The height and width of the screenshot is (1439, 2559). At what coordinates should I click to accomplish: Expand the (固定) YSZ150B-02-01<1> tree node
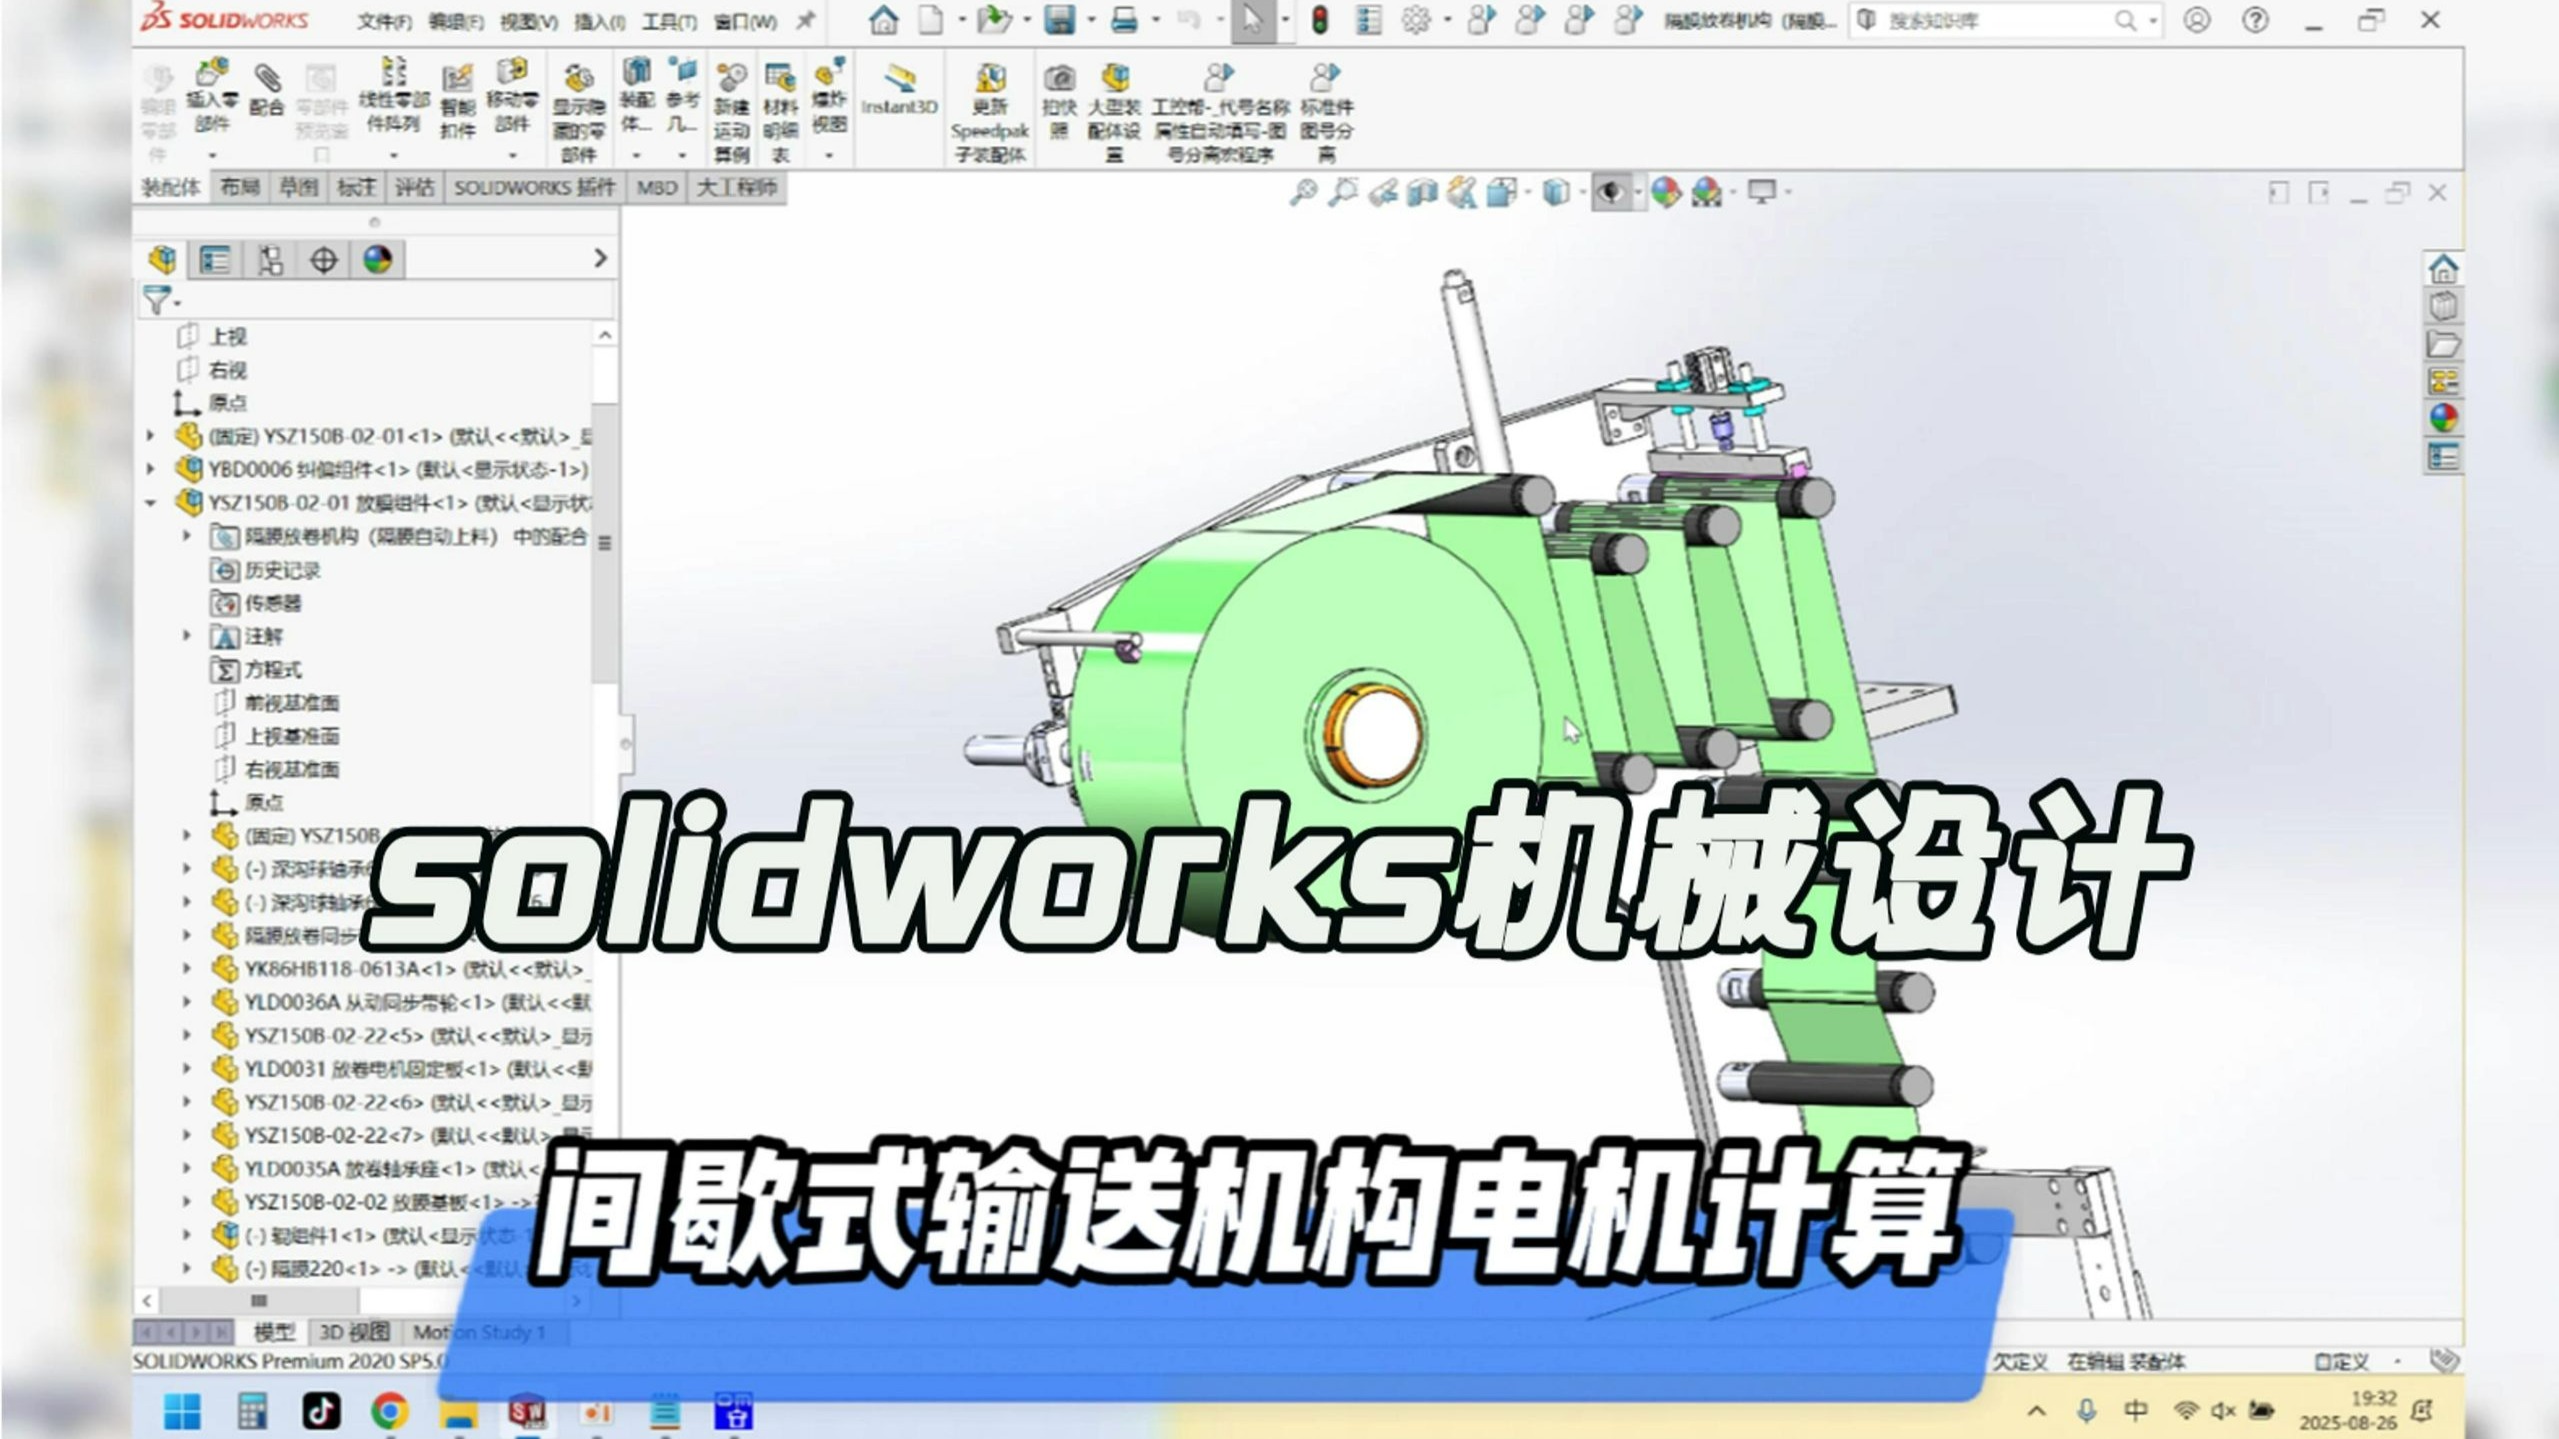pyautogui.click(x=150, y=436)
